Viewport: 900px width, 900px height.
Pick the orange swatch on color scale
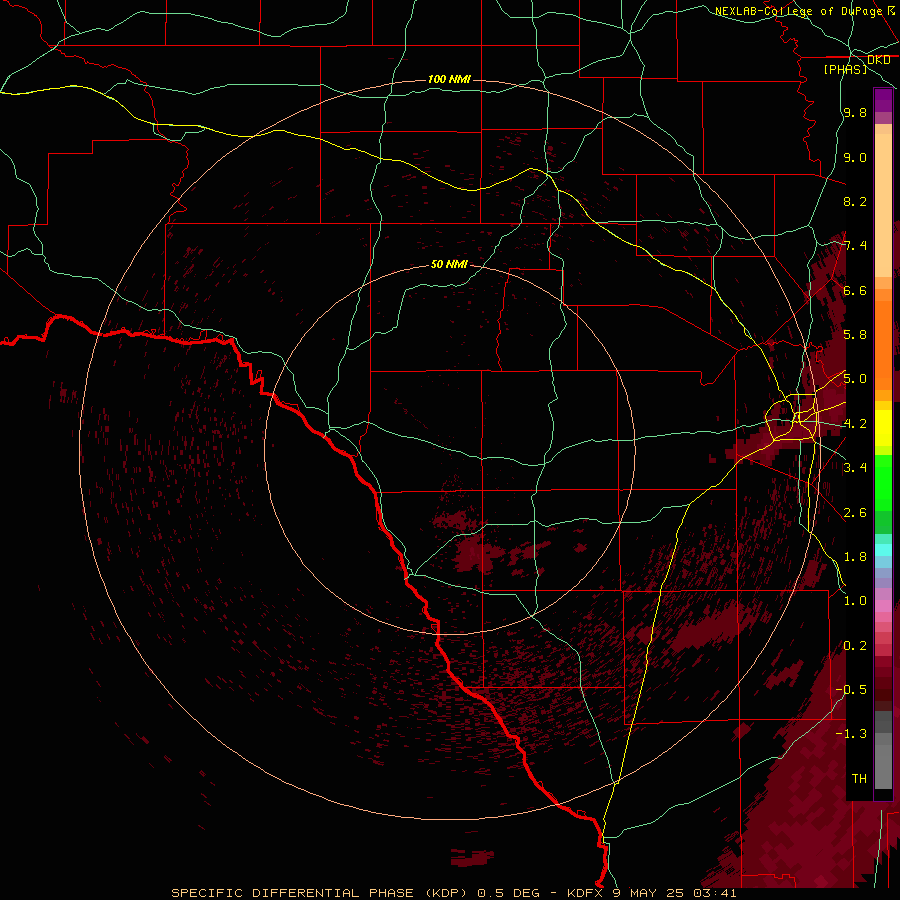click(x=883, y=344)
